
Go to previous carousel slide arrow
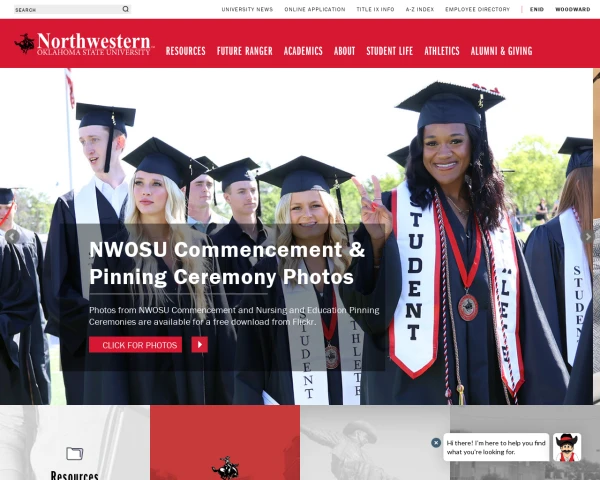tap(12, 237)
